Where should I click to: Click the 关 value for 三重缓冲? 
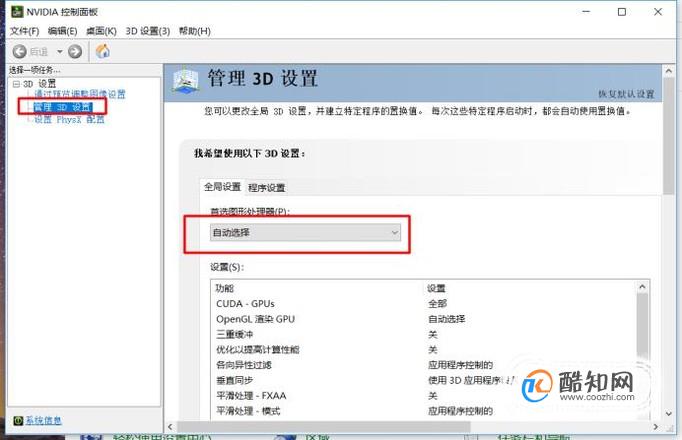[432, 334]
